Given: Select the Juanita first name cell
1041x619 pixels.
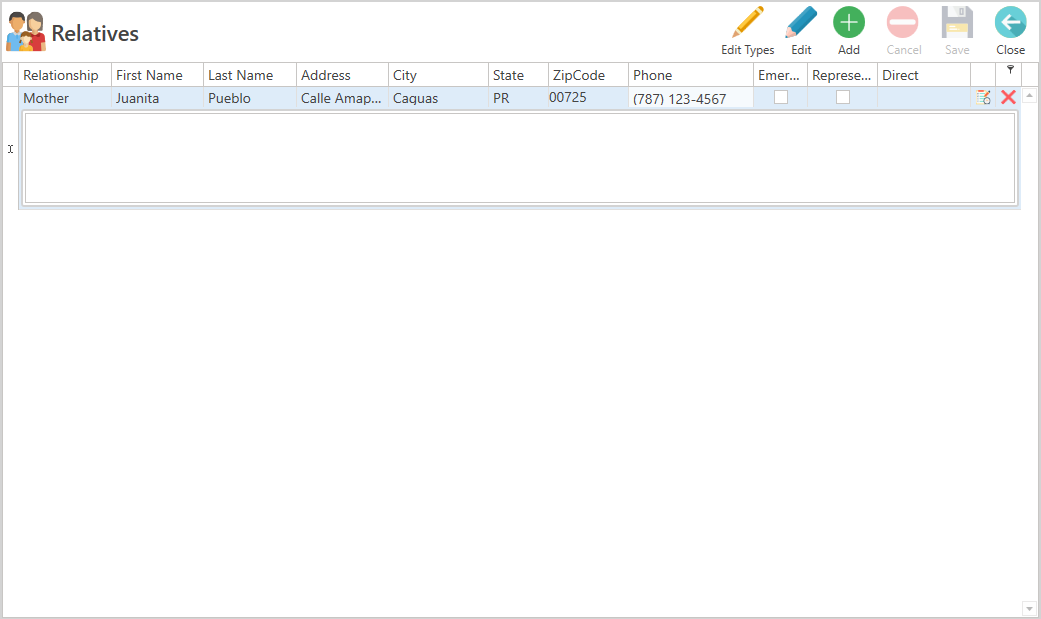Looking at the screenshot, I should [x=157, y=98].
